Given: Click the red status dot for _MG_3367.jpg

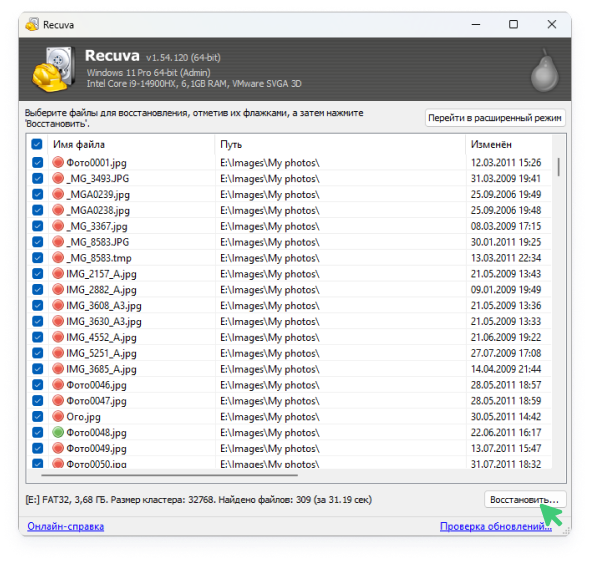Looking at the screenshot, I should [x=58, y=226].
